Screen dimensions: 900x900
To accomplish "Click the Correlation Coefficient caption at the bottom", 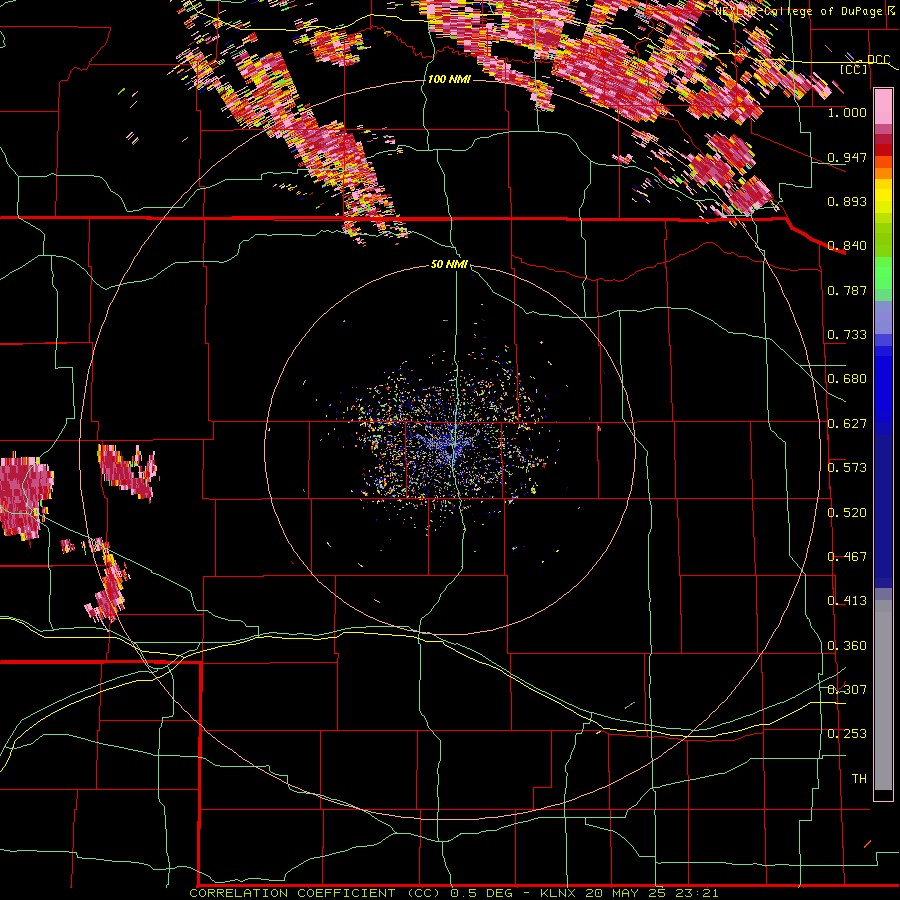I will 453,893.
